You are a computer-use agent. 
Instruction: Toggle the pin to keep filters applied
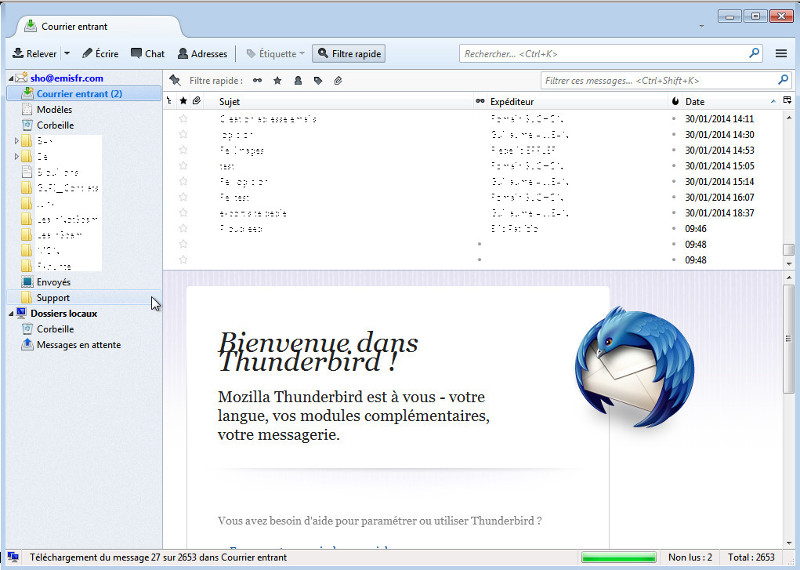tap(175, 80)
